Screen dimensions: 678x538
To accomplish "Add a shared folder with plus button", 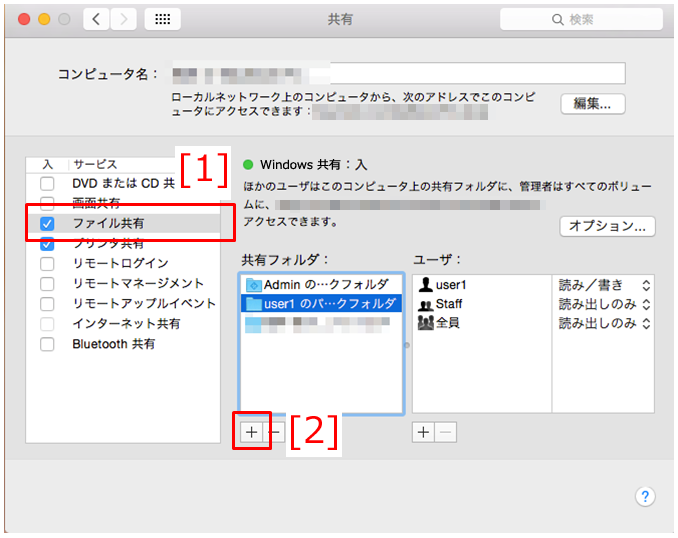I will pos(251,431).
